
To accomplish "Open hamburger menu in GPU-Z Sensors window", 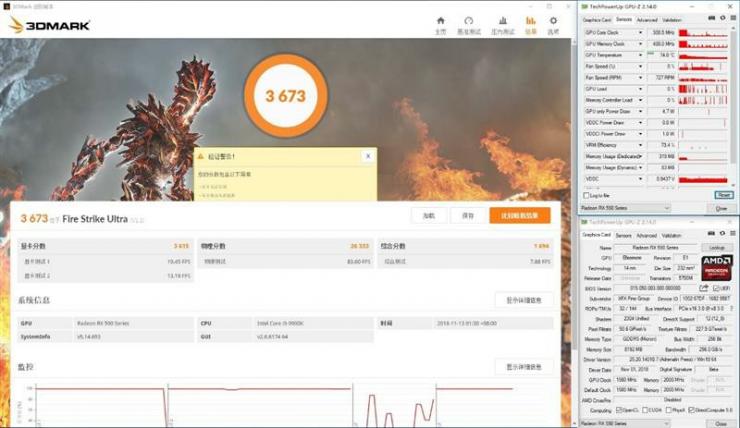I will pos(733,18).
